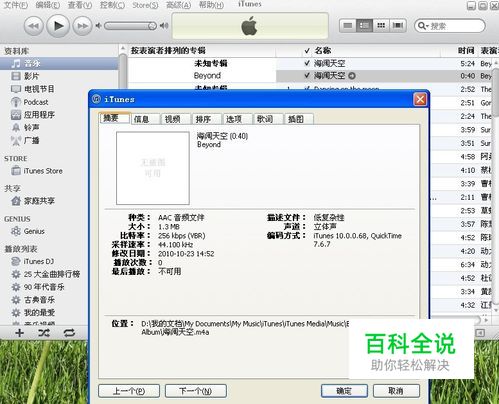Toggle the all-tracks checkmark column header
499x404 pixels.
tap(307, 51)
